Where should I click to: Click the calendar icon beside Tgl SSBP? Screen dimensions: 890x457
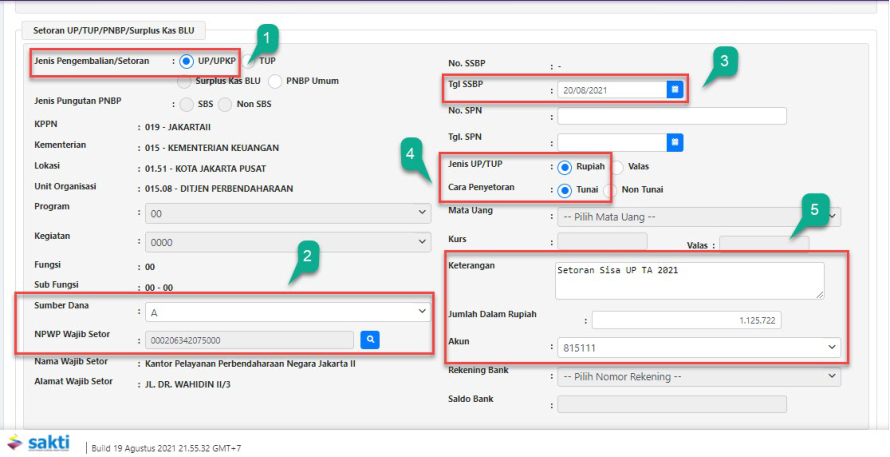pos(675,89)
